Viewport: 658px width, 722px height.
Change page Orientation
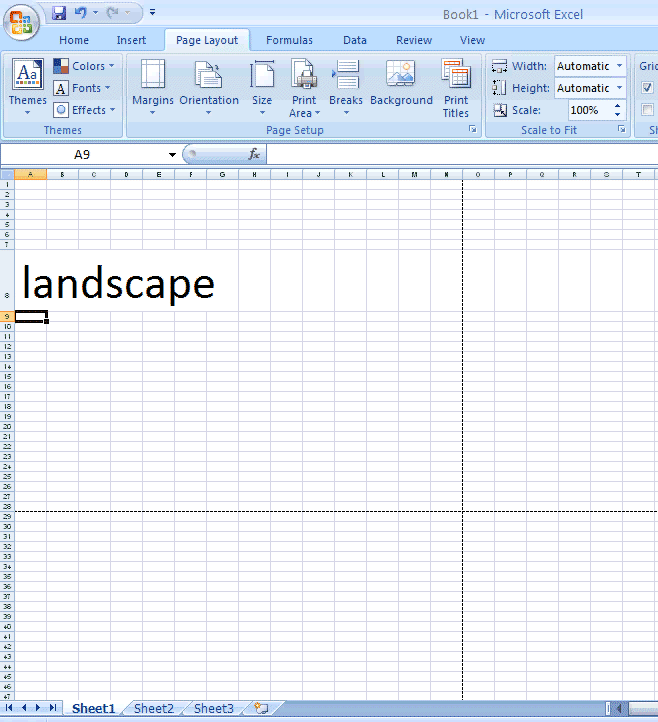pyautogui.click(x=209, y=86)
